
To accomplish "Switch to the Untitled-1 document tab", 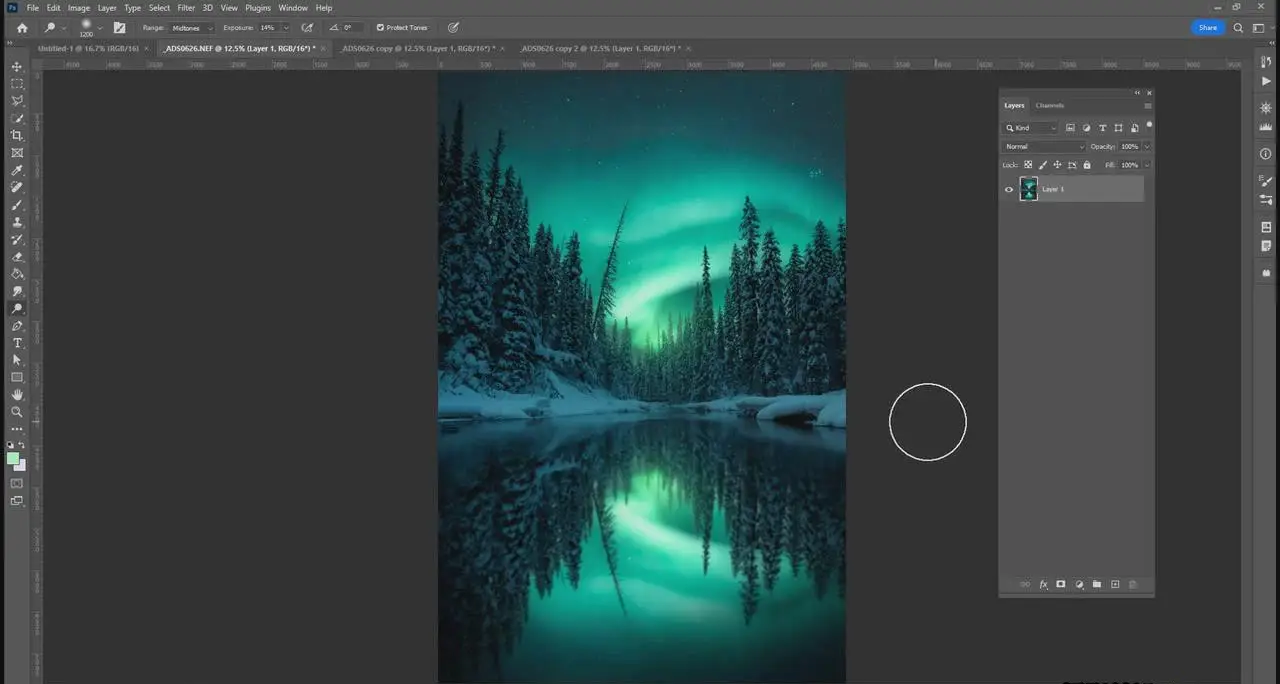I will 91,48.
